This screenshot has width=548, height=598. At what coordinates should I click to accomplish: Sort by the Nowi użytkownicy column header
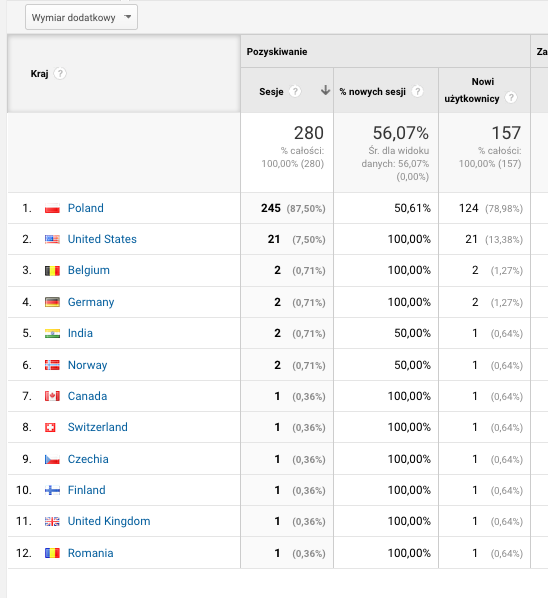pos(472,90)
